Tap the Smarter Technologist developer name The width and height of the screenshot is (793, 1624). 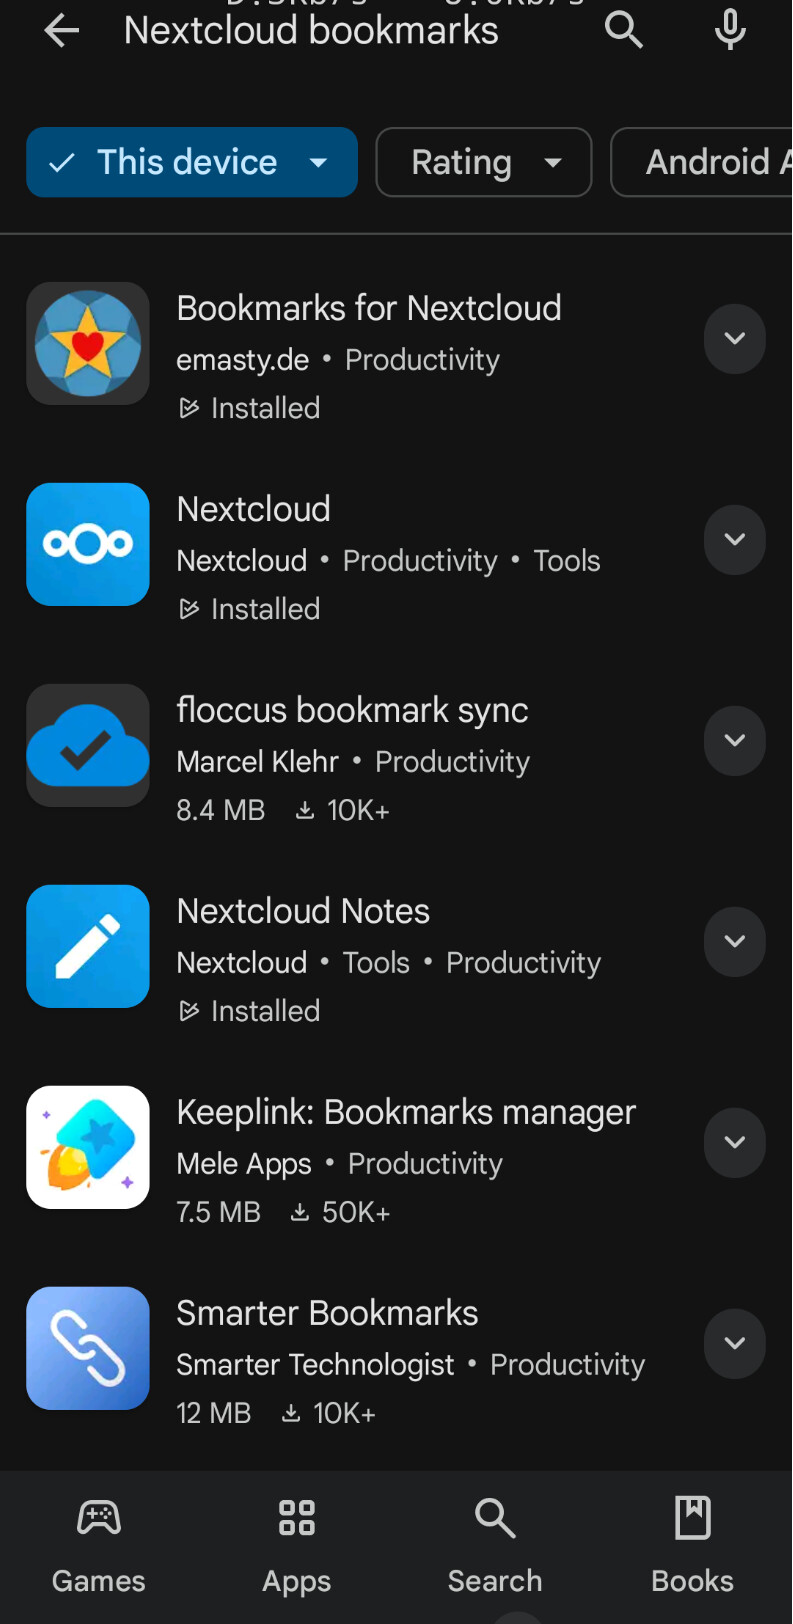315,1365
